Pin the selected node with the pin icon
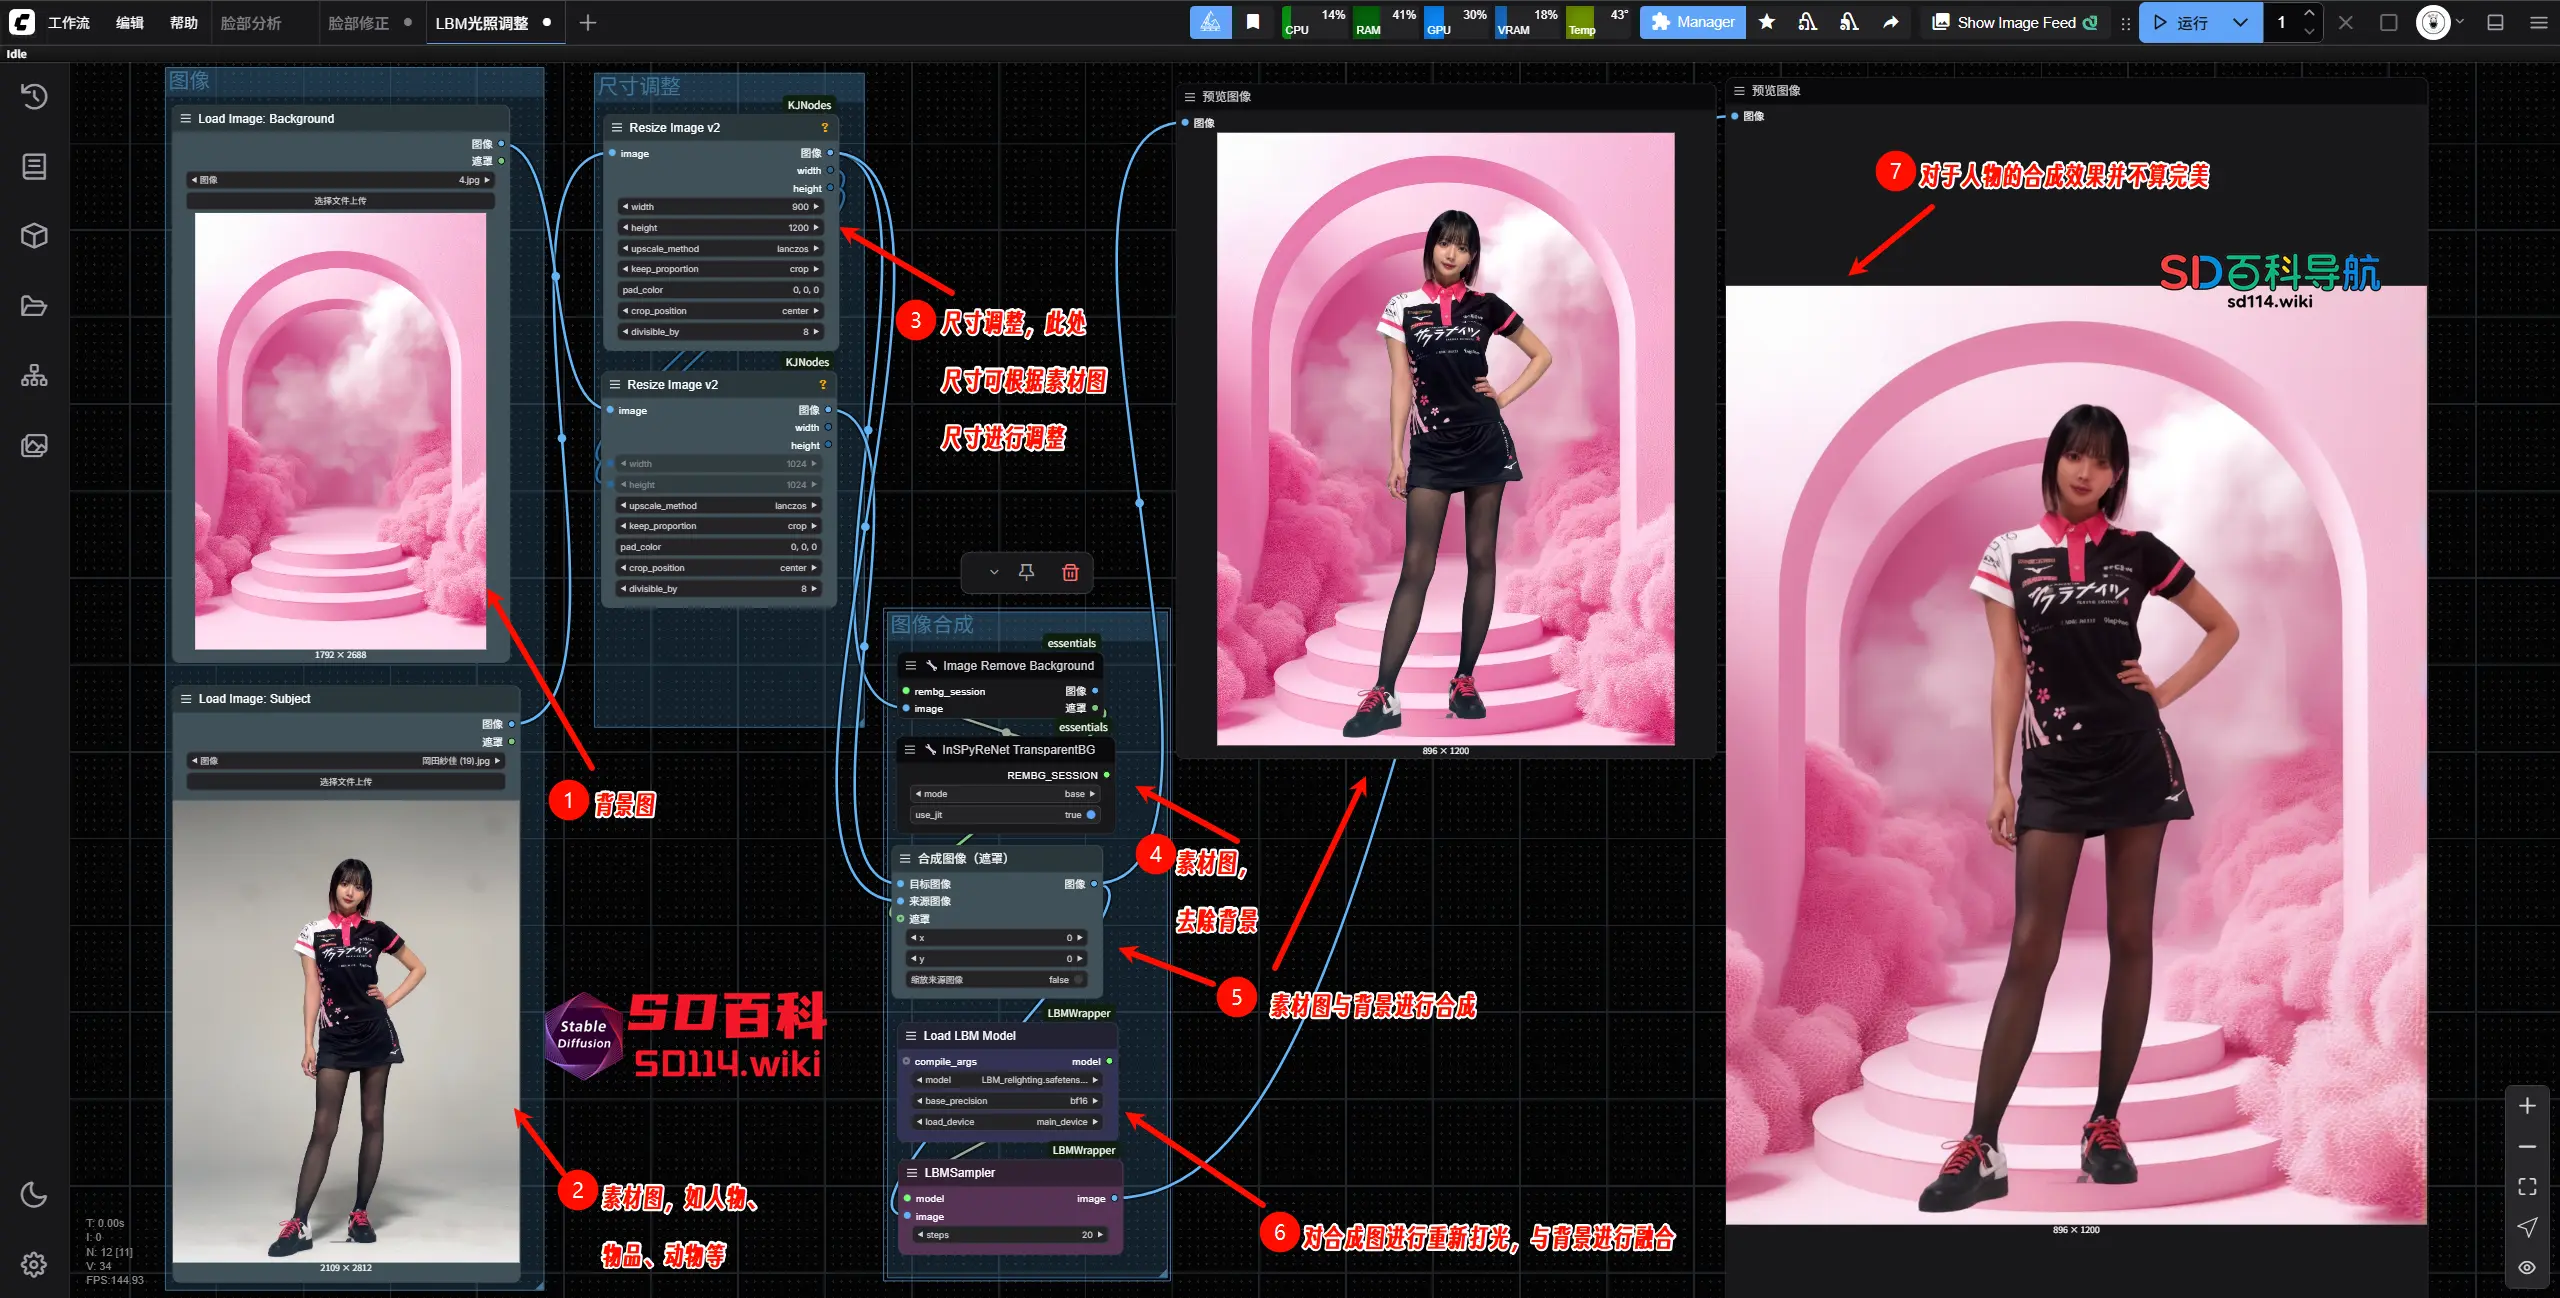This screenshot has width=2560, height=1298. 1026,572
